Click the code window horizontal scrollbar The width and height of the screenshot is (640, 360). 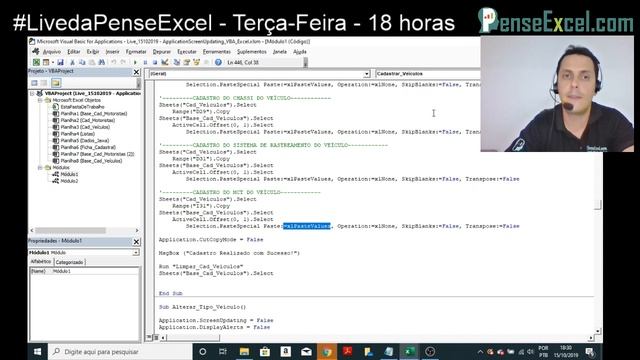pos(377,338)
